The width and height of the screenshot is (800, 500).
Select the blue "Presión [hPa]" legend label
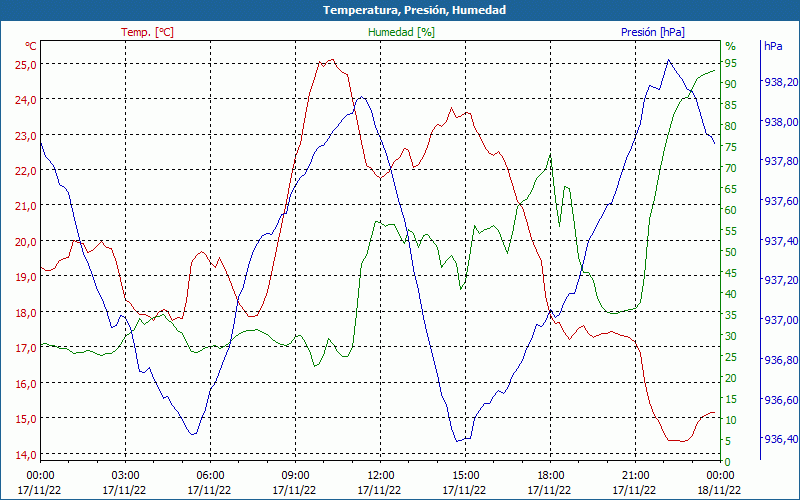(x=653, y=32)
